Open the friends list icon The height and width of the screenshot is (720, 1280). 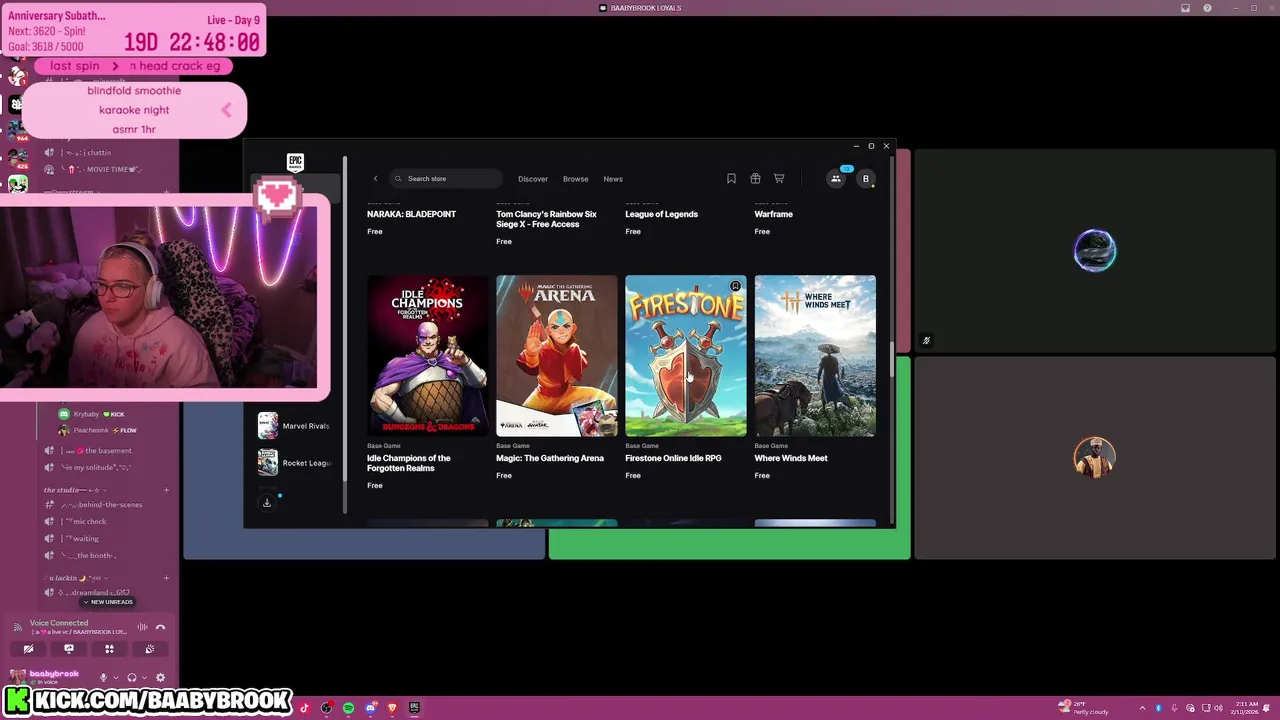pos(836,179)
